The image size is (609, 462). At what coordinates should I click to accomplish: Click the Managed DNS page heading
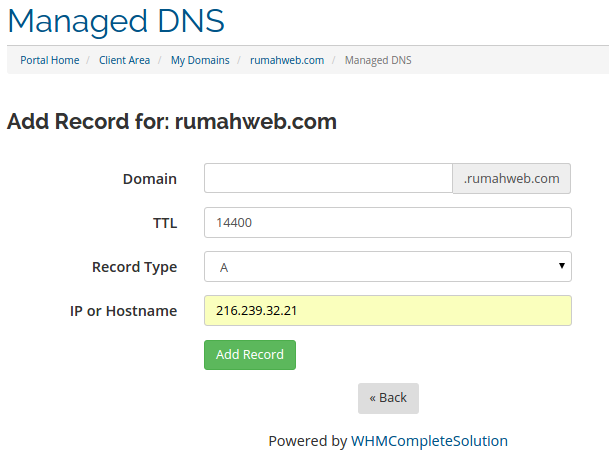[116, 21]
